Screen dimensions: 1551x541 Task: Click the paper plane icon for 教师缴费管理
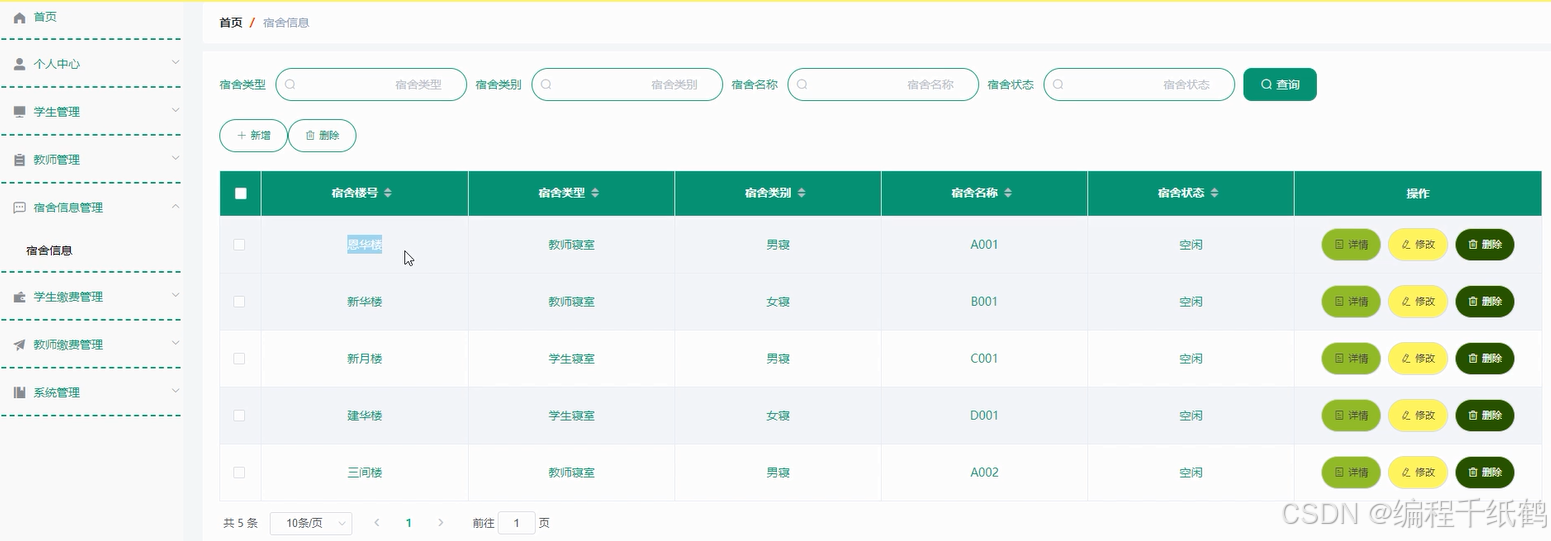(x=19, y=345)
